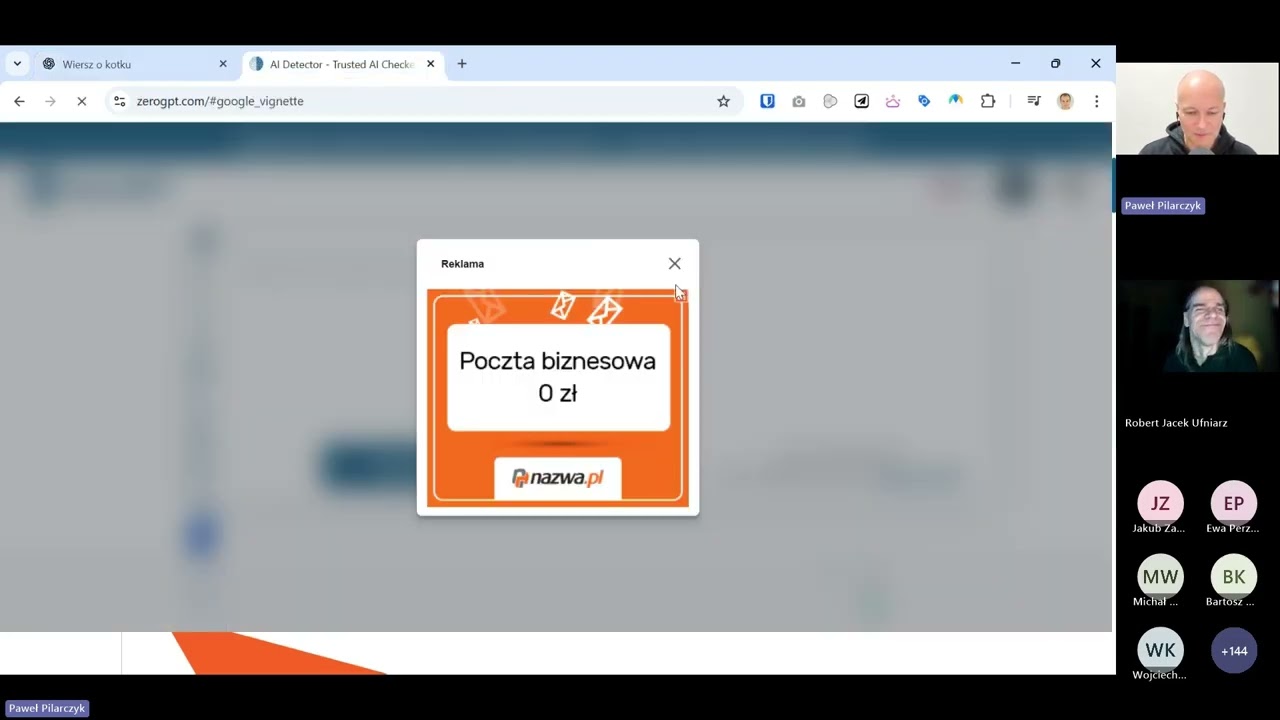Open a new browser tab
The image size is (1280, 720).
point(462,64)
